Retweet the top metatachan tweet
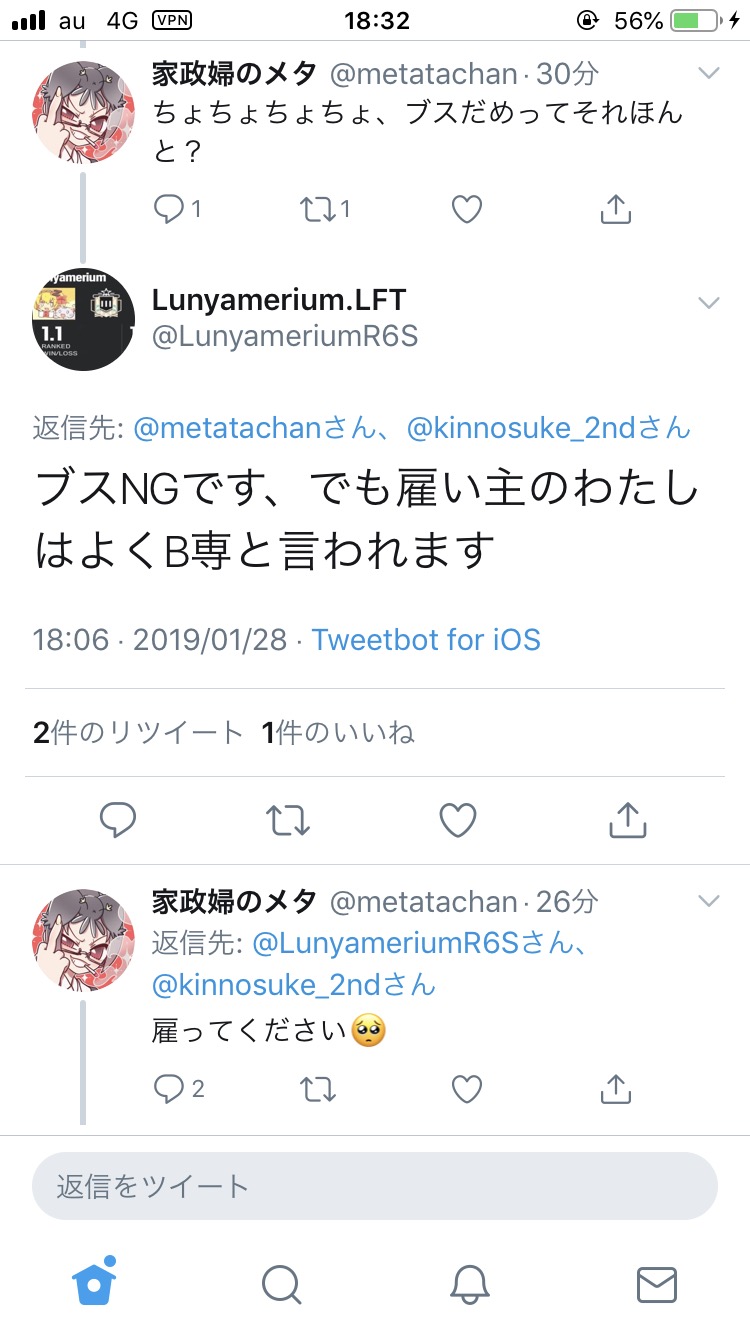750x1334 pixels. pyautogui.click(x=319, y=209)
